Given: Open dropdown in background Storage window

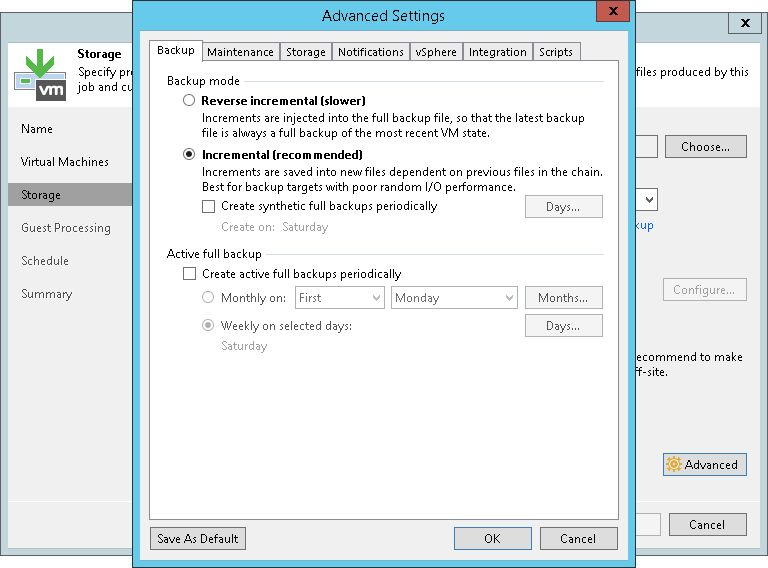Looking at the screenshot, I should click(x=648, y=200).
